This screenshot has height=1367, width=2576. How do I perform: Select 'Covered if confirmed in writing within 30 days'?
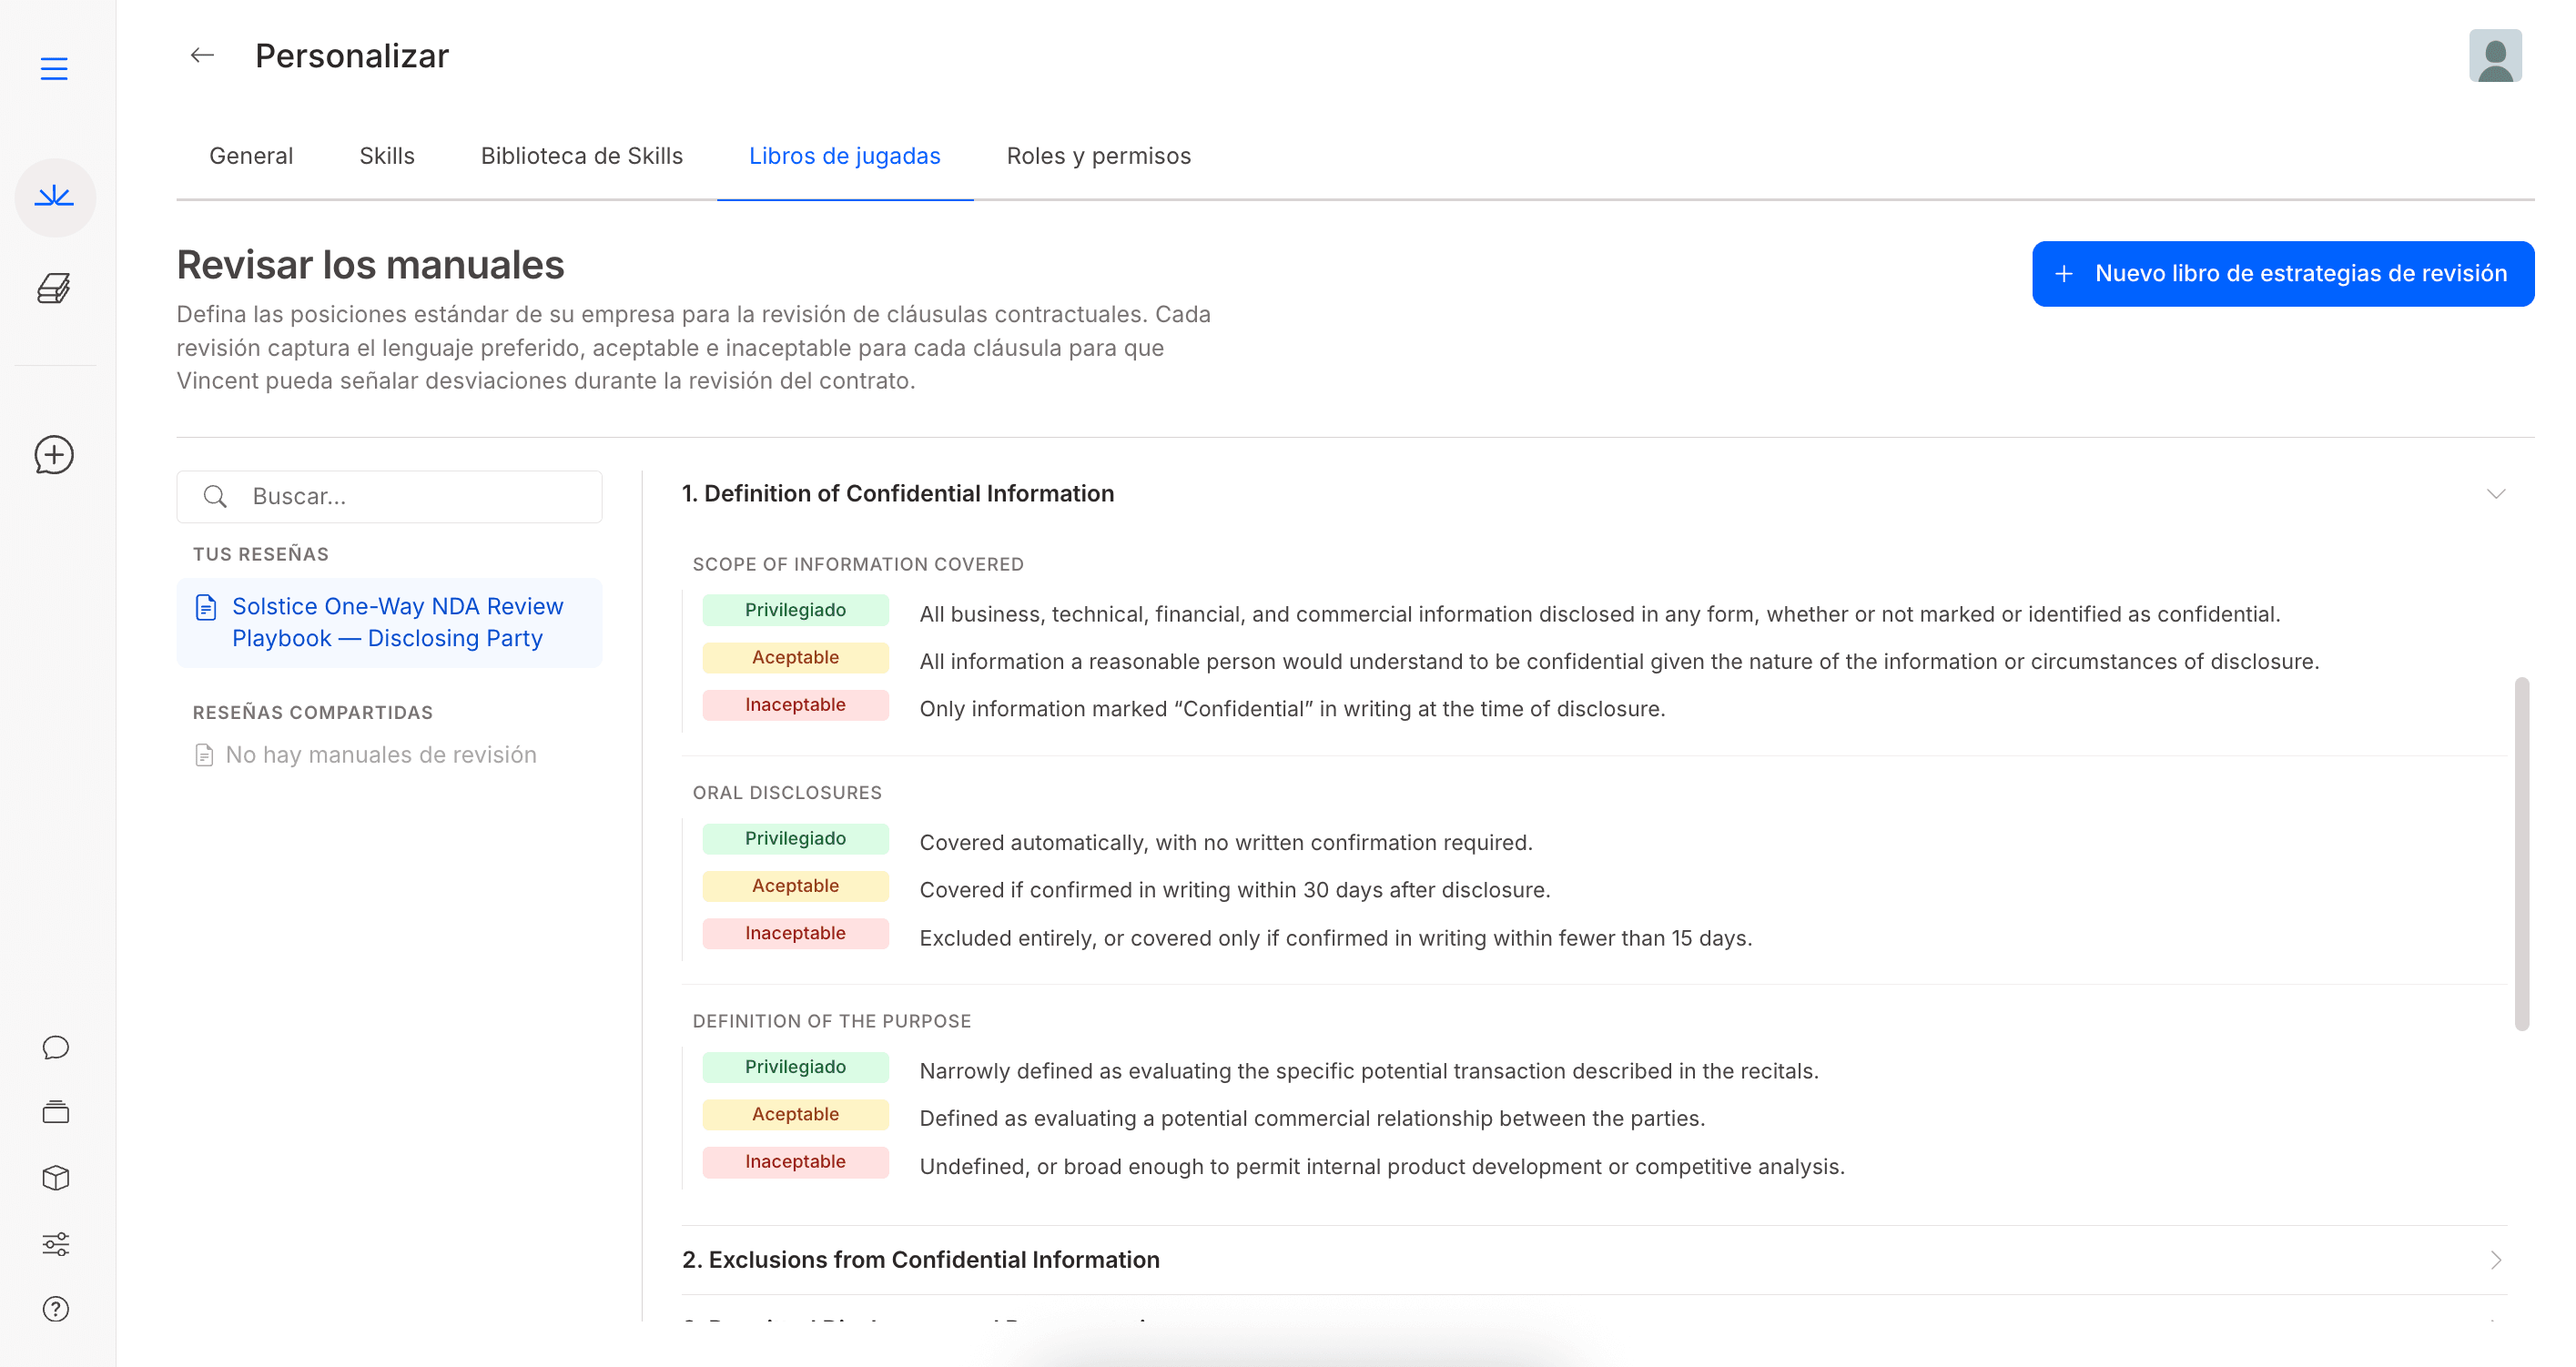(1235, 890)
